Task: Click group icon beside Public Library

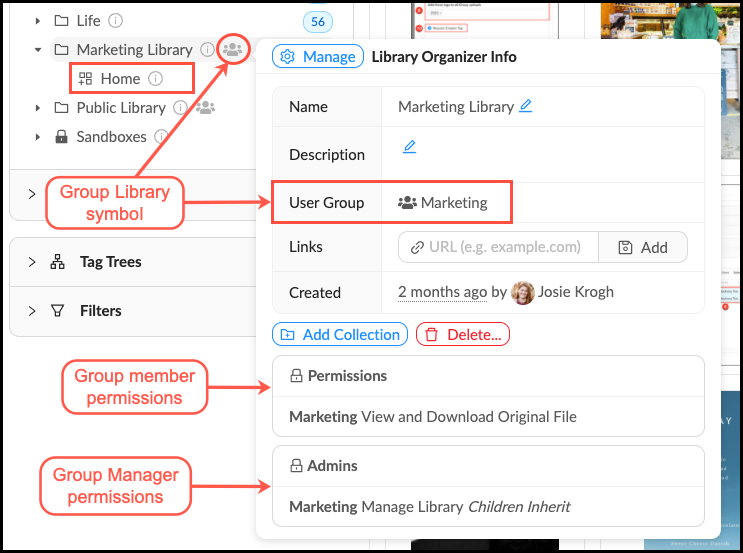Action: tap(205, 108)
